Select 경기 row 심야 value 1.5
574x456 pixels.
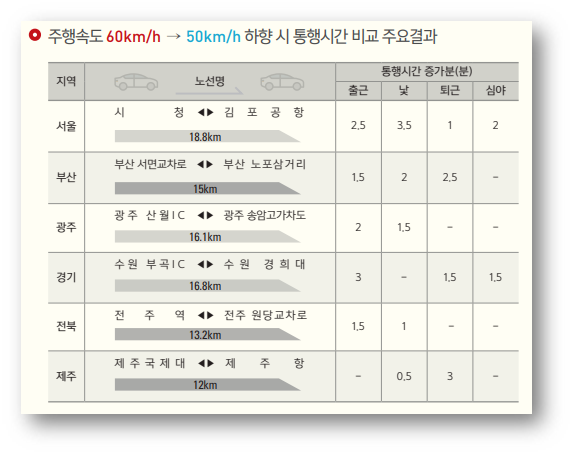pyautogui.click(x=495, y=277)
